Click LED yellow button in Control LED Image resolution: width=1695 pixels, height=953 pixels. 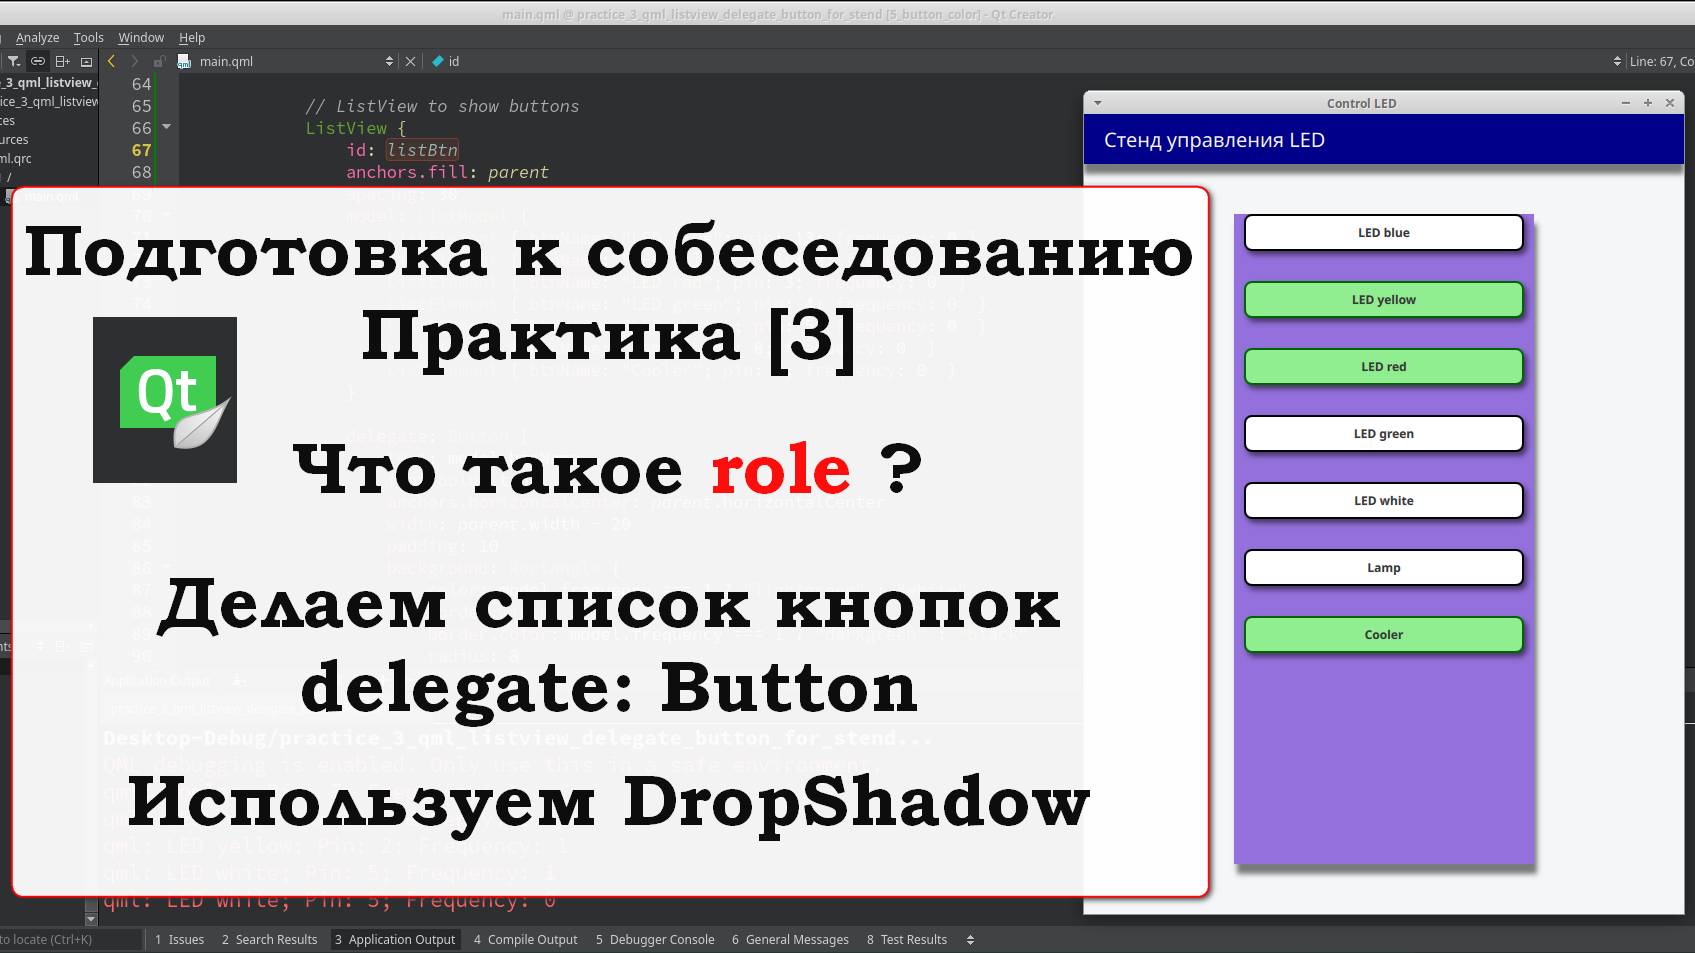tap(1384, 300)
